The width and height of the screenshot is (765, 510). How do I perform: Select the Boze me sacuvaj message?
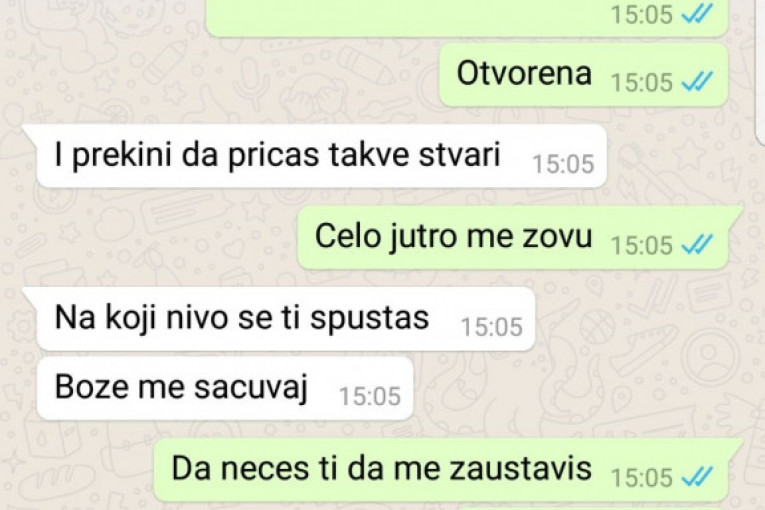[181, 388]
